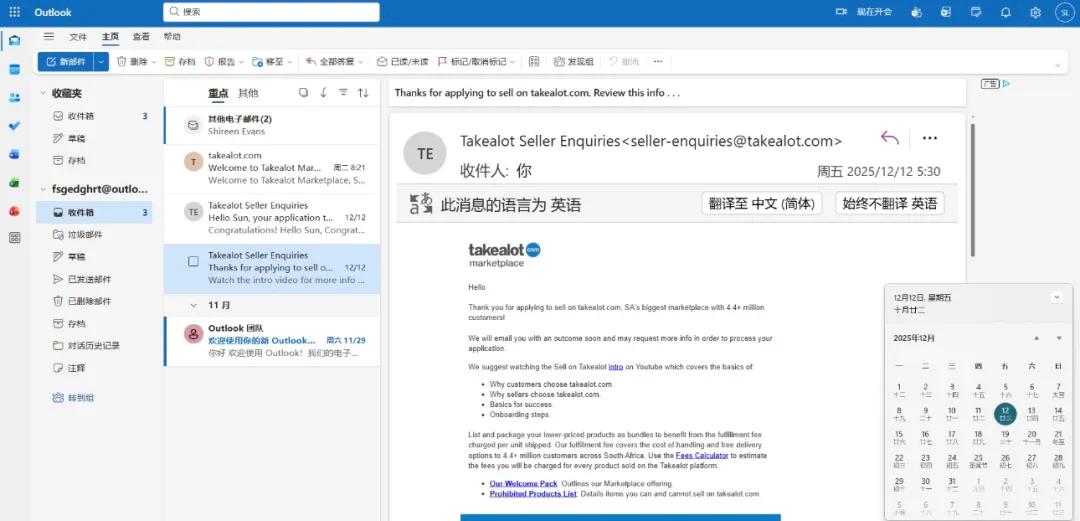
Task: Select the Focused (重点) inbox tab
Action: point(218,93)
